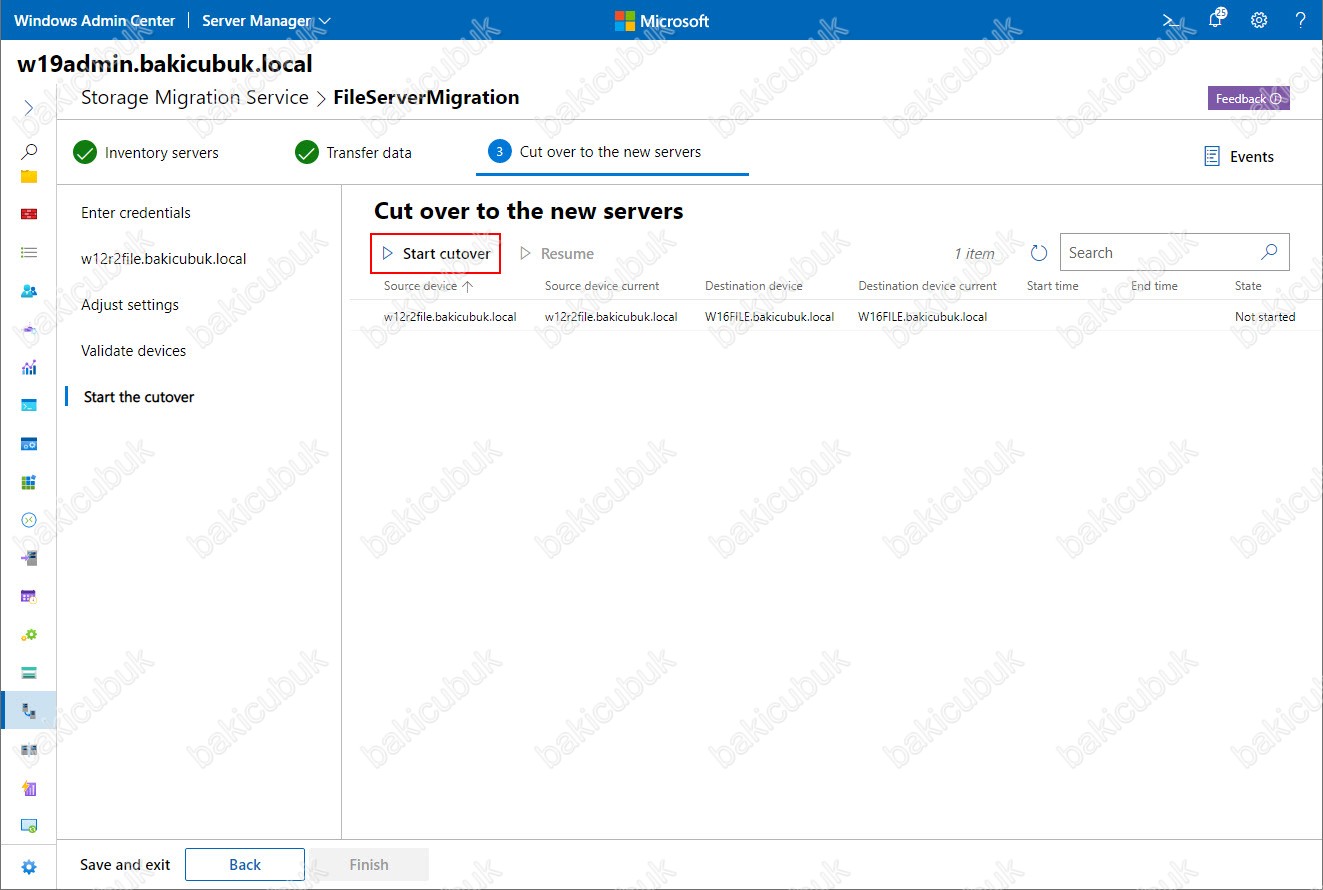
Task: Click the 1 item count label
Action: [974, 254]
